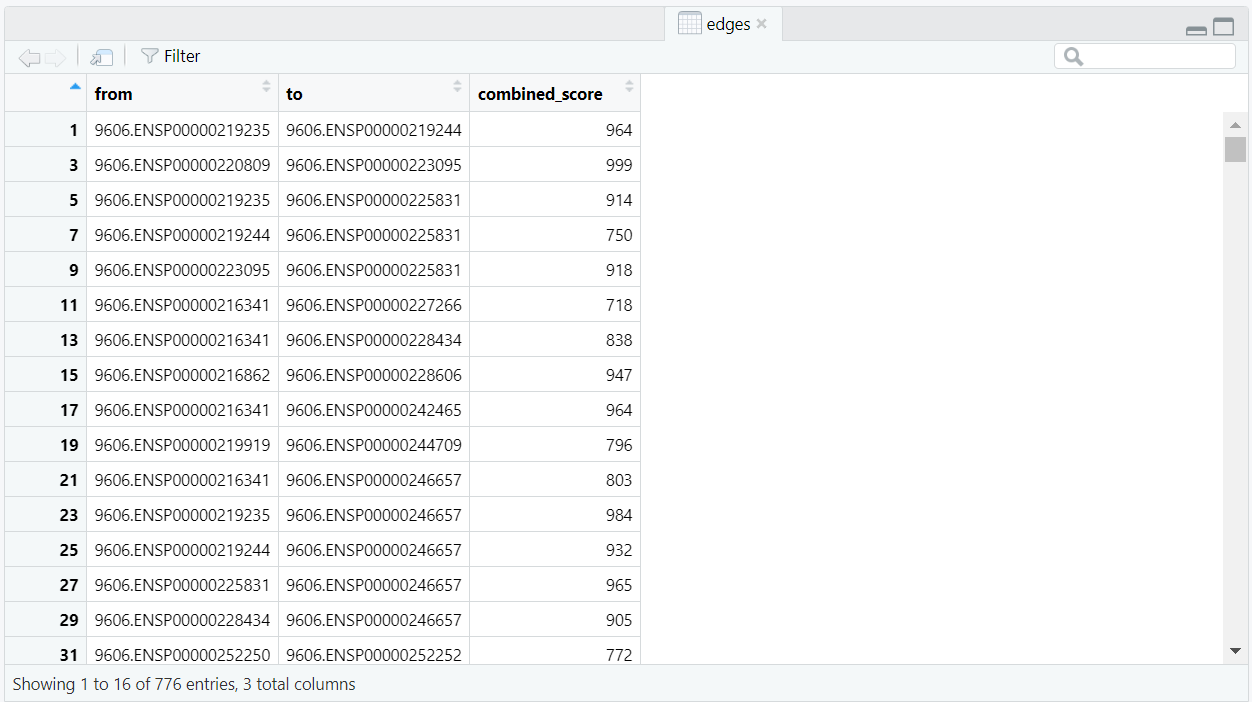The width and height of the screenshot is (1252, 702).
Task: Click the search magnifier icon
Action: (1073, 57)
